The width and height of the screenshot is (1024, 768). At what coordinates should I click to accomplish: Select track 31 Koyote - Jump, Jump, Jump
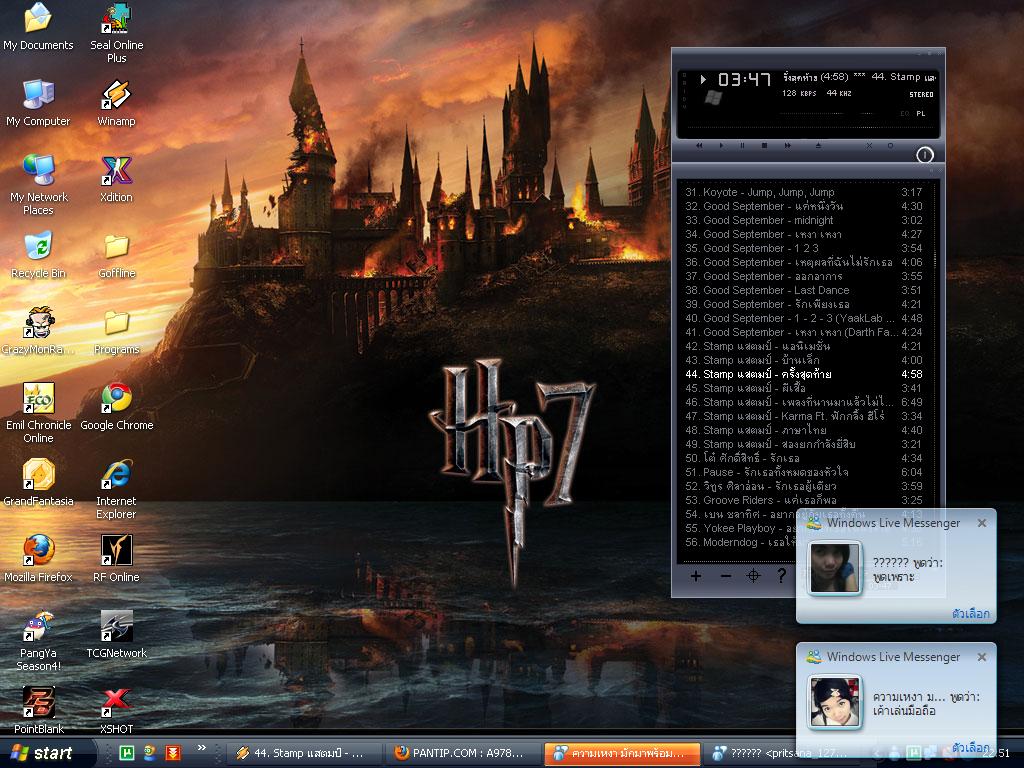[x=804, y=192]
